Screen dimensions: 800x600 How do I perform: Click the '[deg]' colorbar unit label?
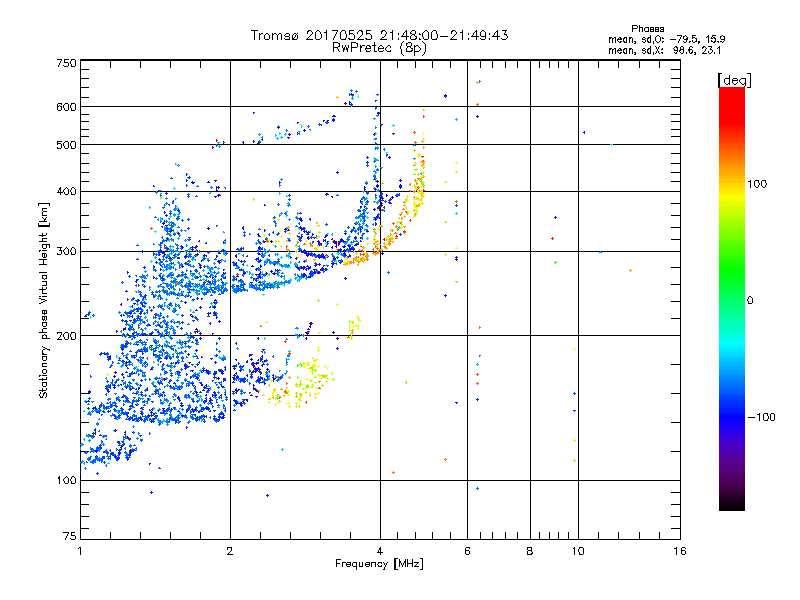click(734, 80)
